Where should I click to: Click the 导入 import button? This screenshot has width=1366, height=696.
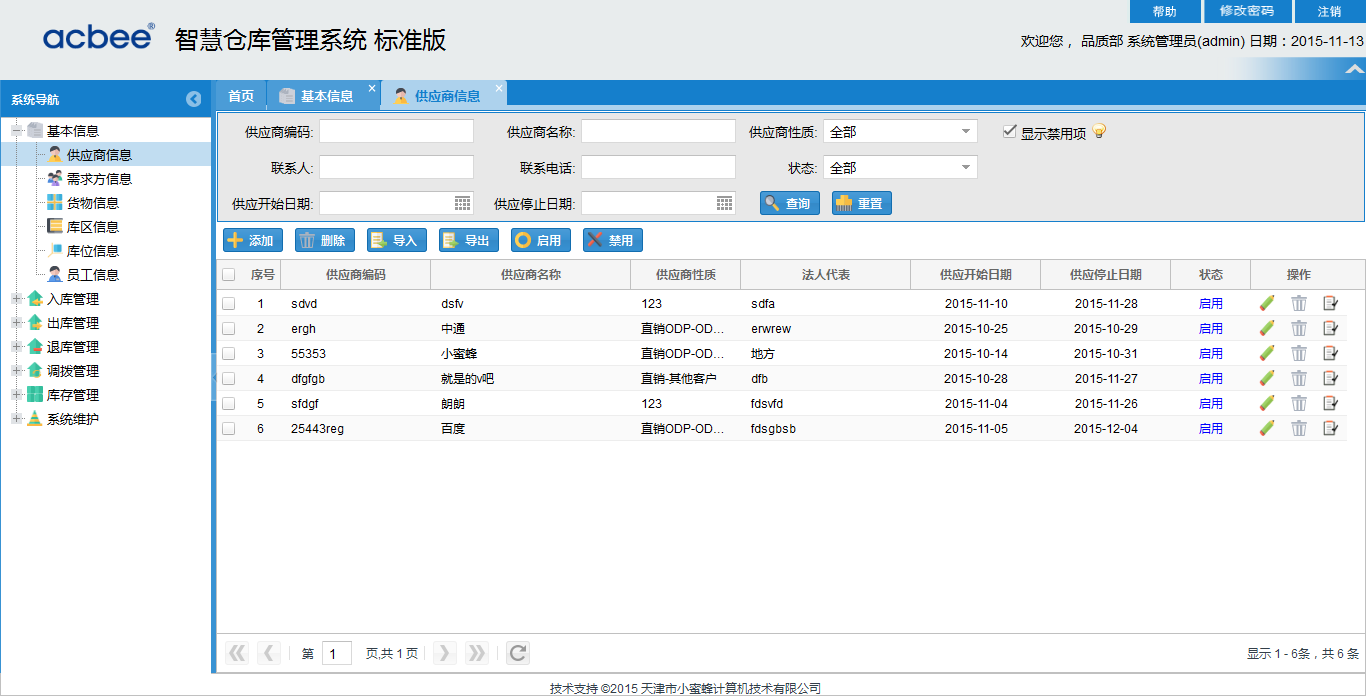click(397, 240)
